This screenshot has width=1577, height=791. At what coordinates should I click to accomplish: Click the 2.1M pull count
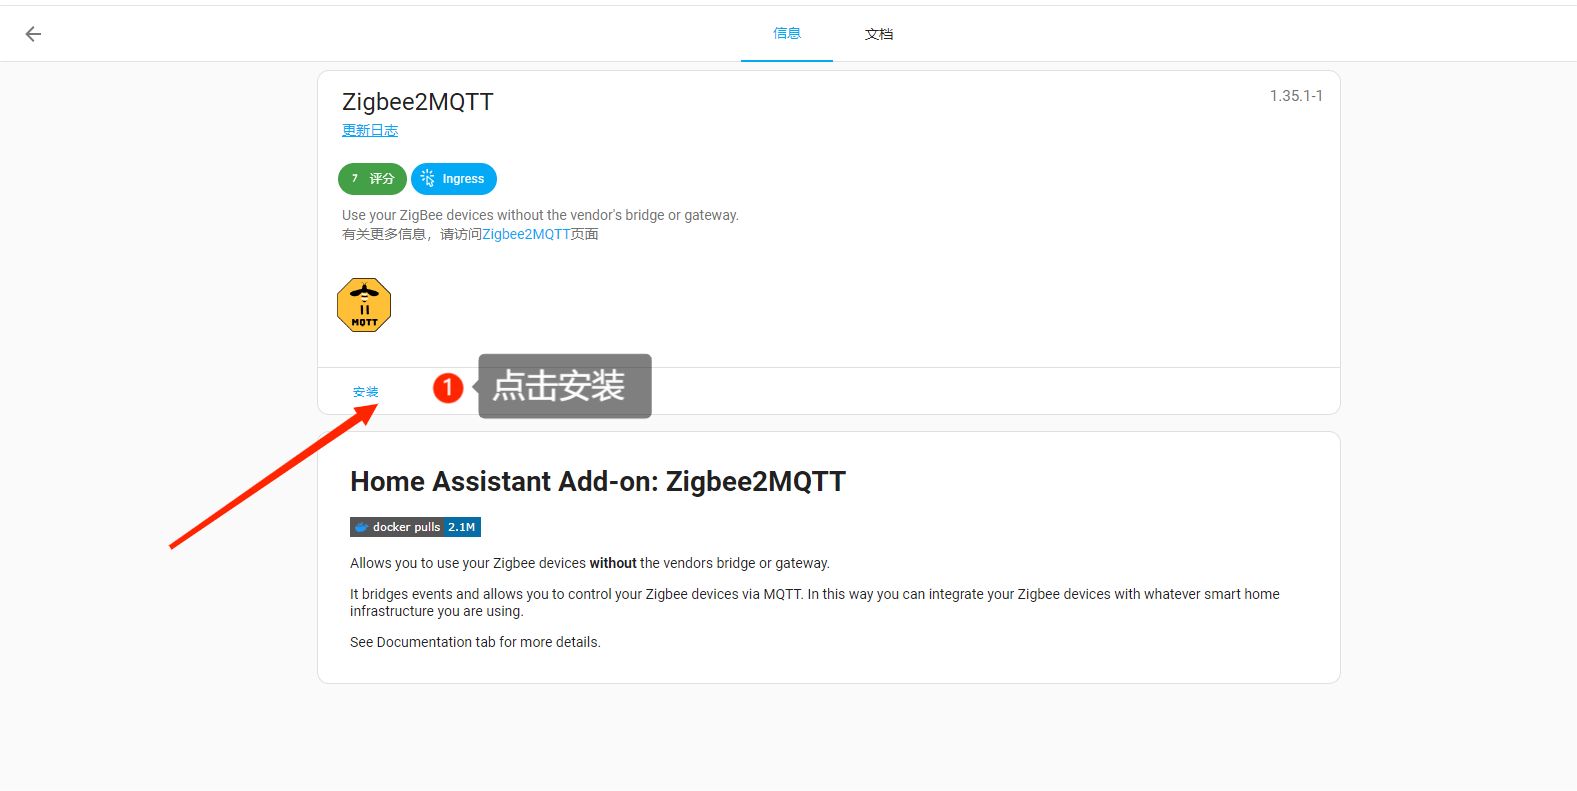tap(462, 527)
